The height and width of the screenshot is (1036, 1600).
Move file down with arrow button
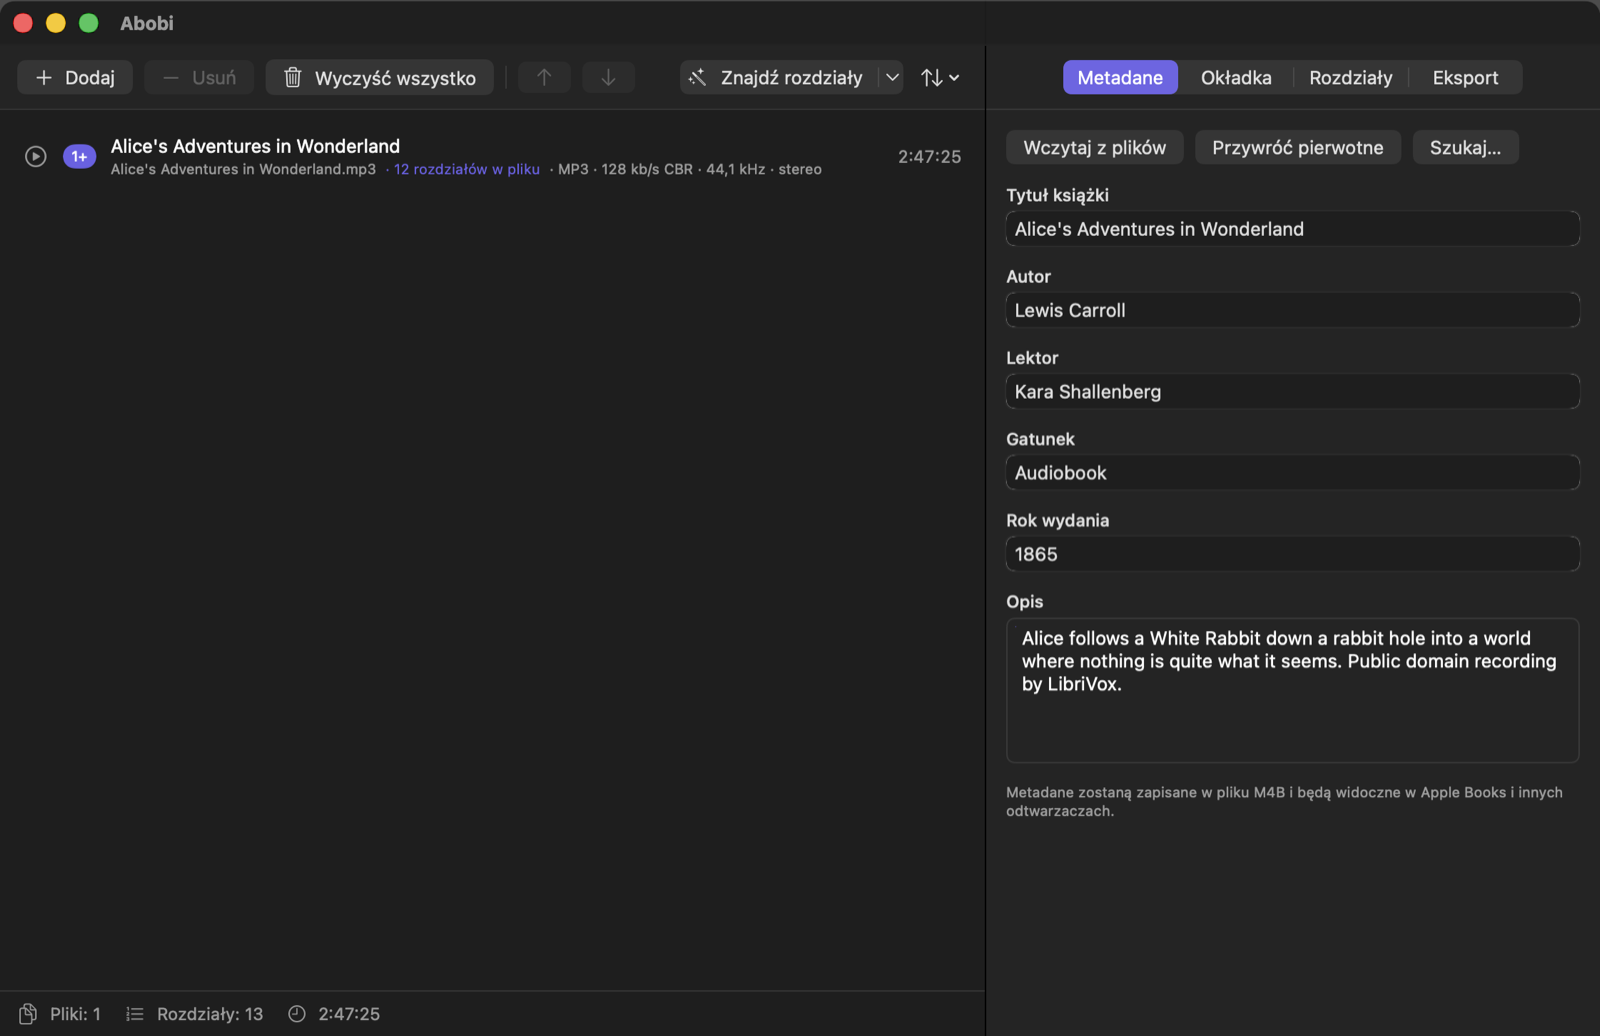(608, 78)
